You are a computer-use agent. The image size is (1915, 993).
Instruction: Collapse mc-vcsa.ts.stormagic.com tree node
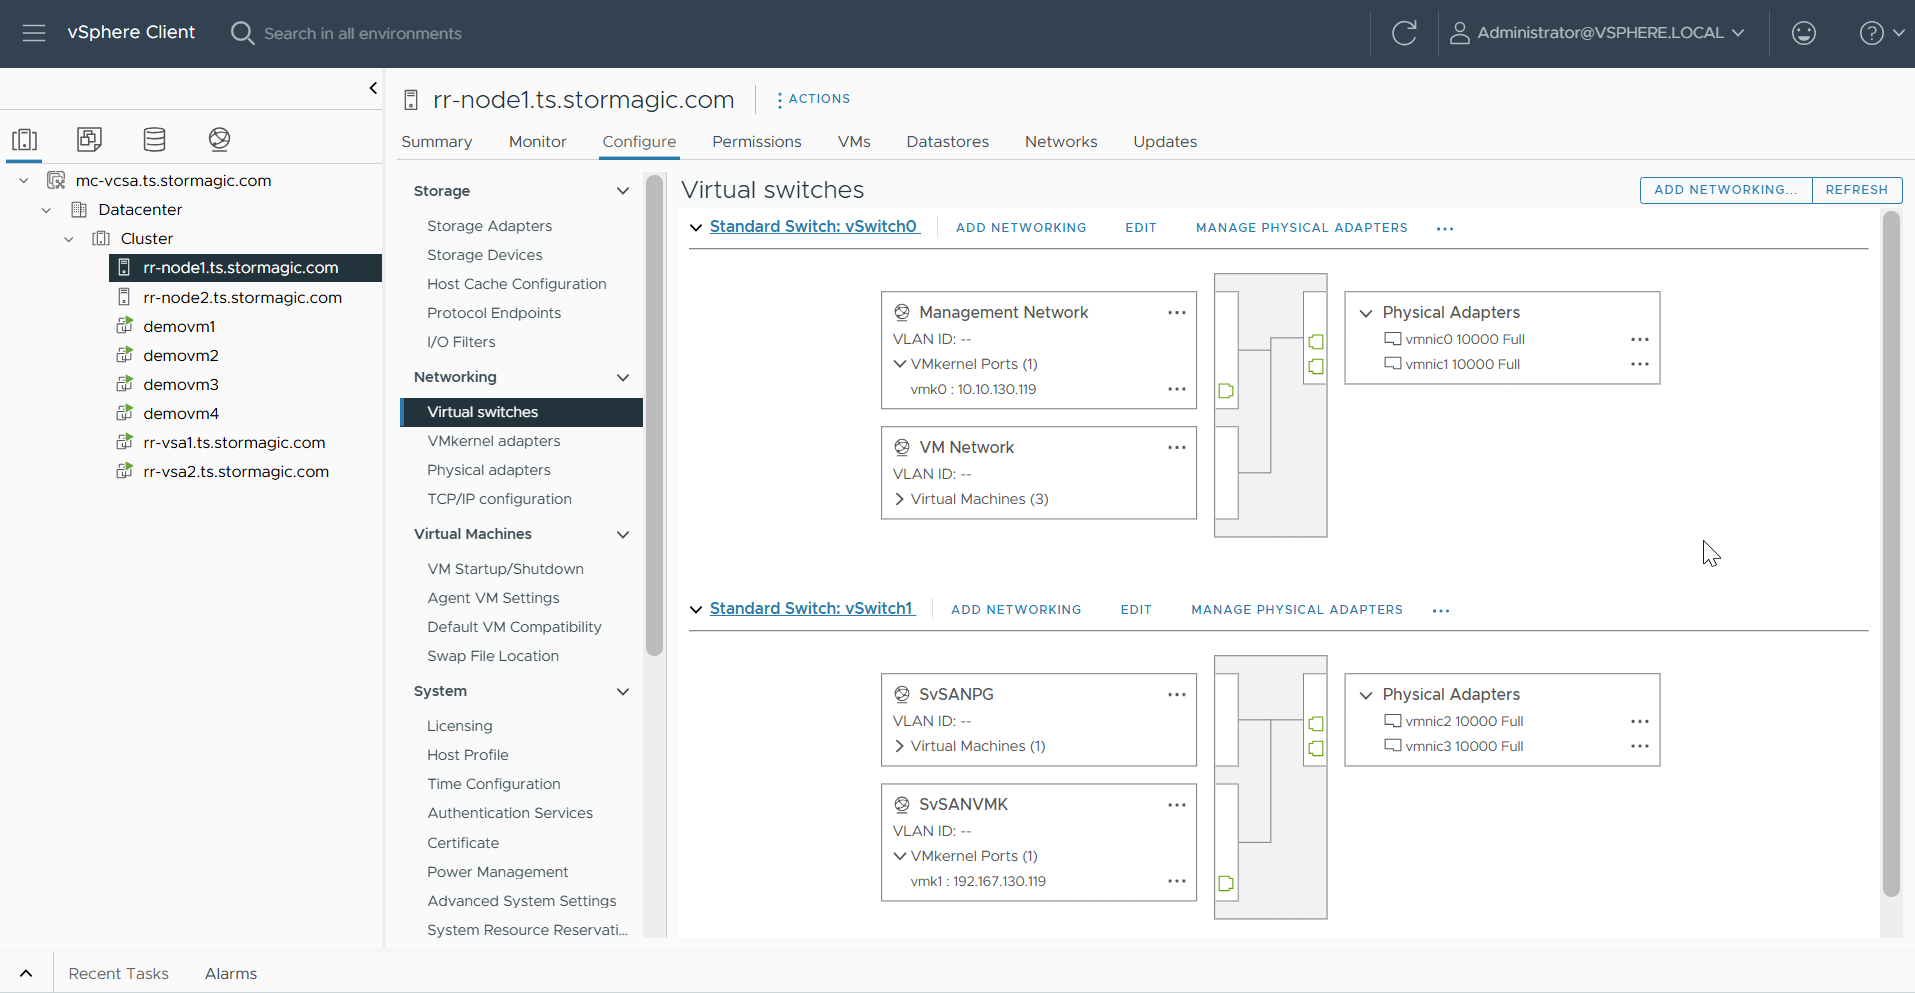click(24, 181)
